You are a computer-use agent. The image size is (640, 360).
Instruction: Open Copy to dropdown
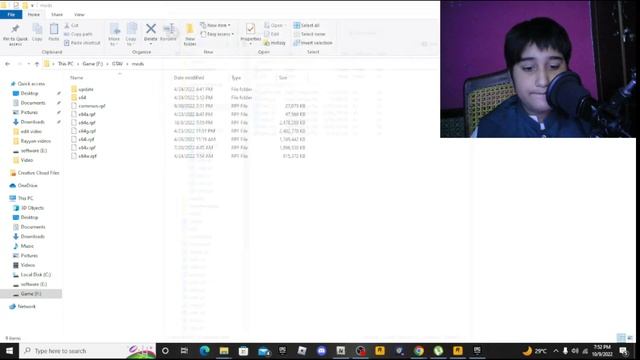(x=131, y=34)
